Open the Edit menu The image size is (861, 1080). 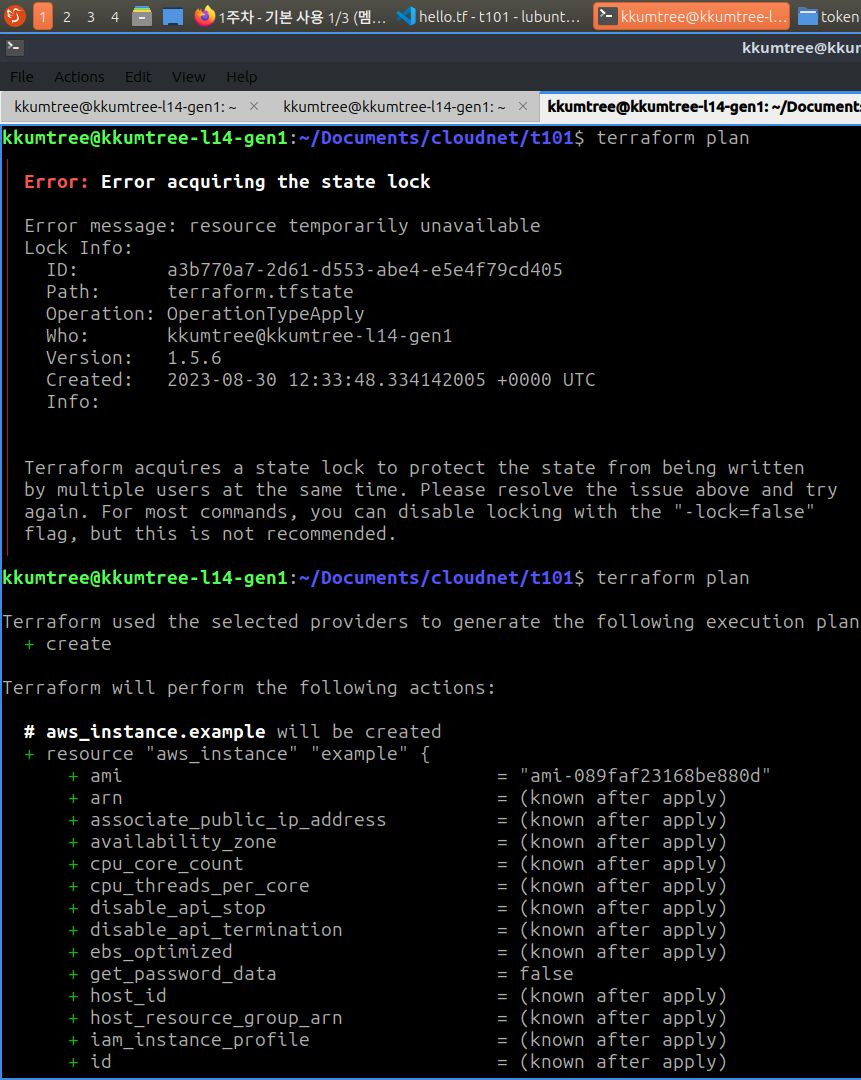pyautogui.click(x=138, y=76)
